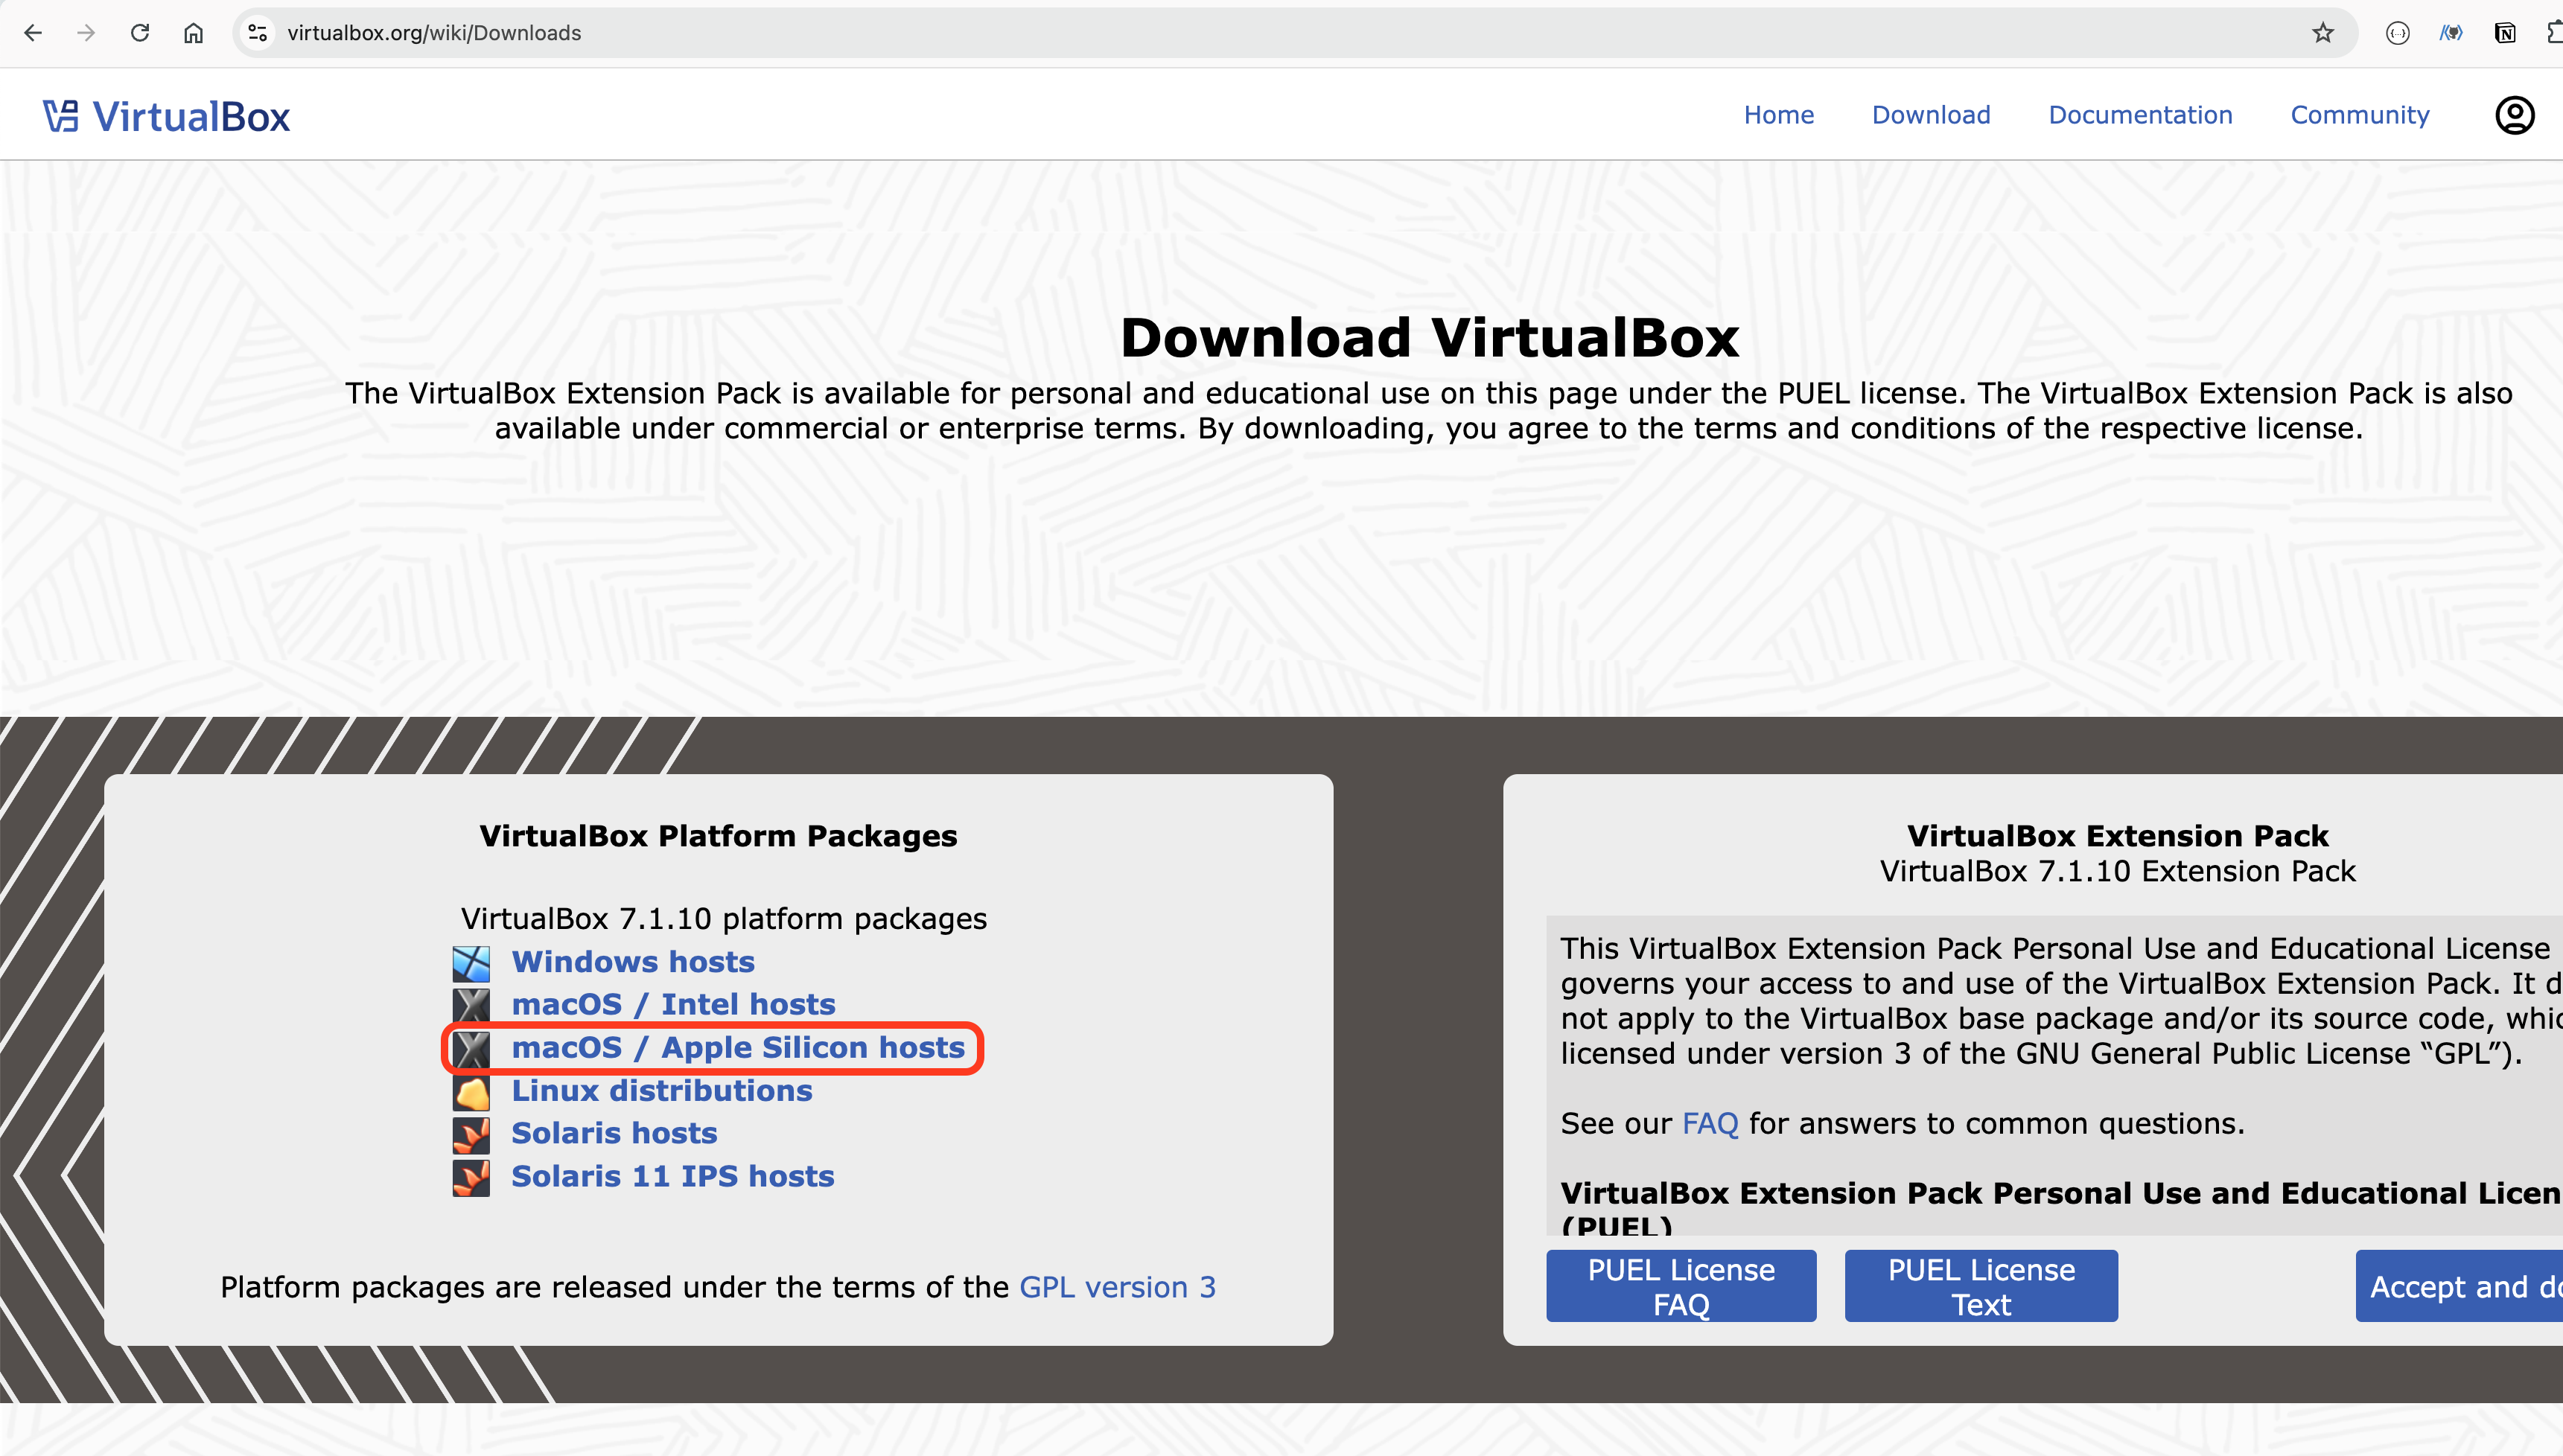
Task: Download macOS / Apple Silicon hosts package
Action: [738, 1048]
